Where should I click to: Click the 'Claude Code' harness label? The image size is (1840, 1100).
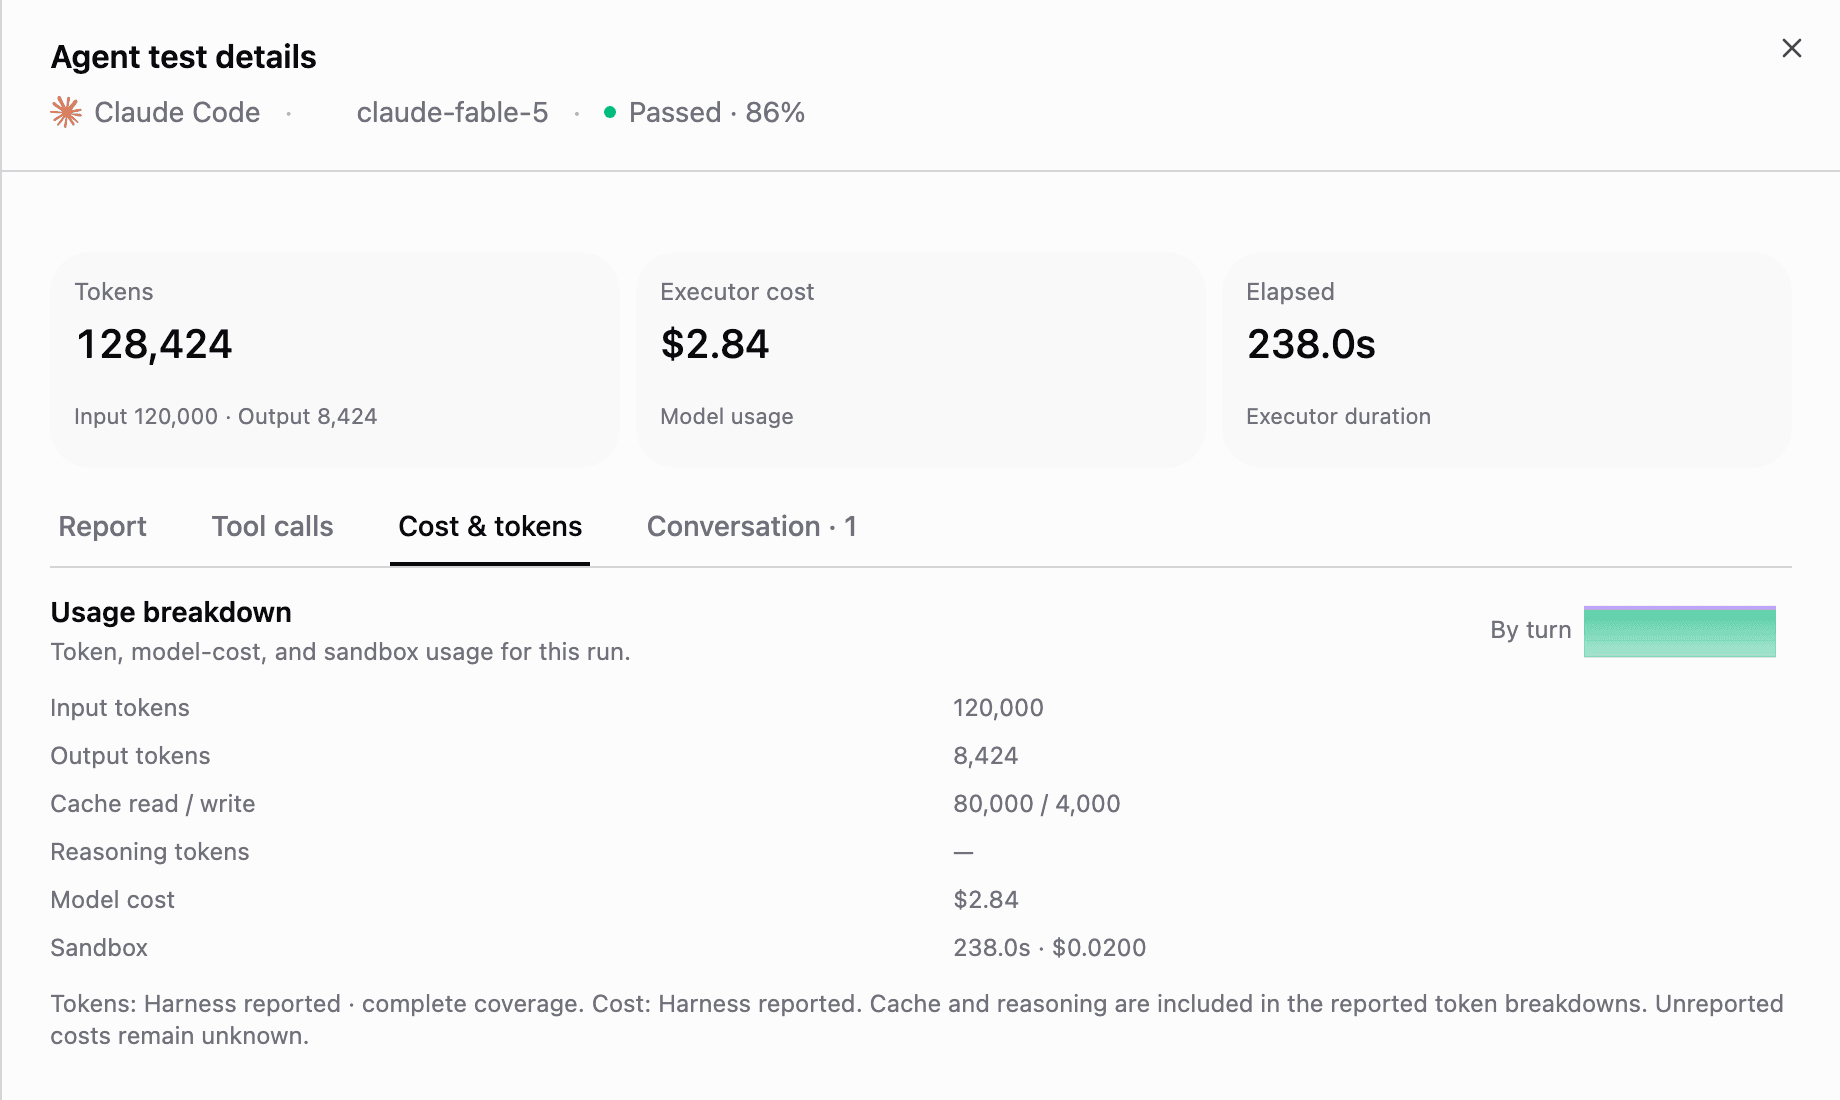177,112
